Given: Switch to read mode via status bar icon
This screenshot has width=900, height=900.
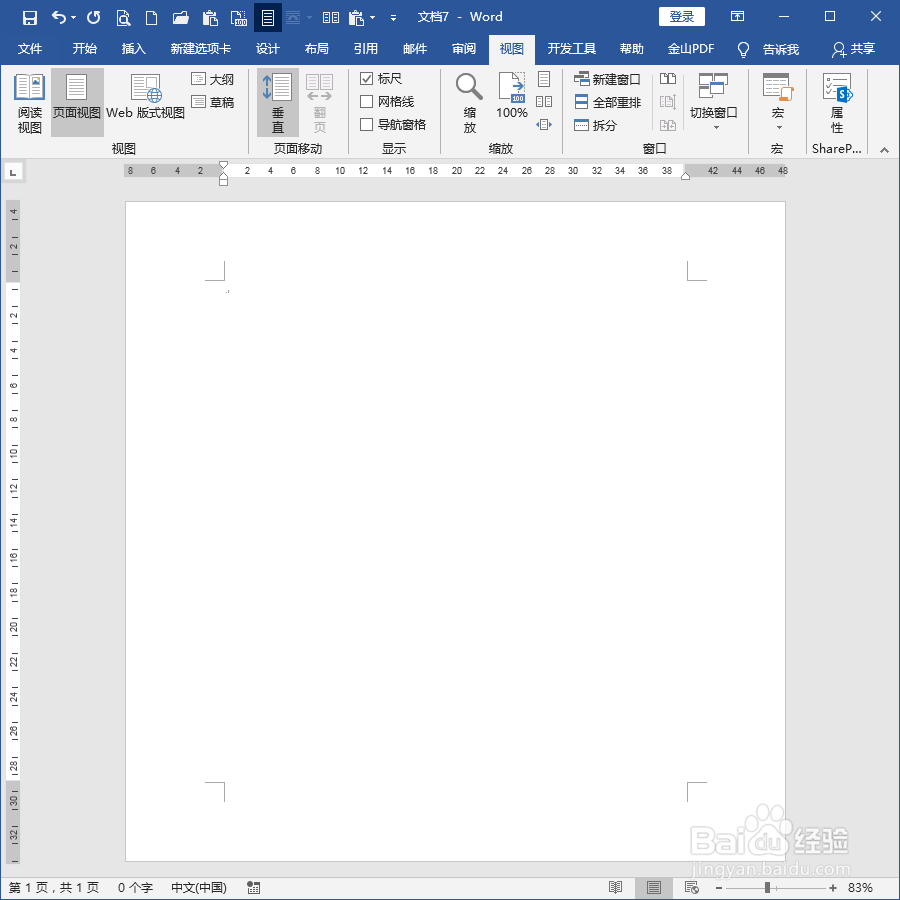Looking at the screenshot, I should (x=615, y=887).
